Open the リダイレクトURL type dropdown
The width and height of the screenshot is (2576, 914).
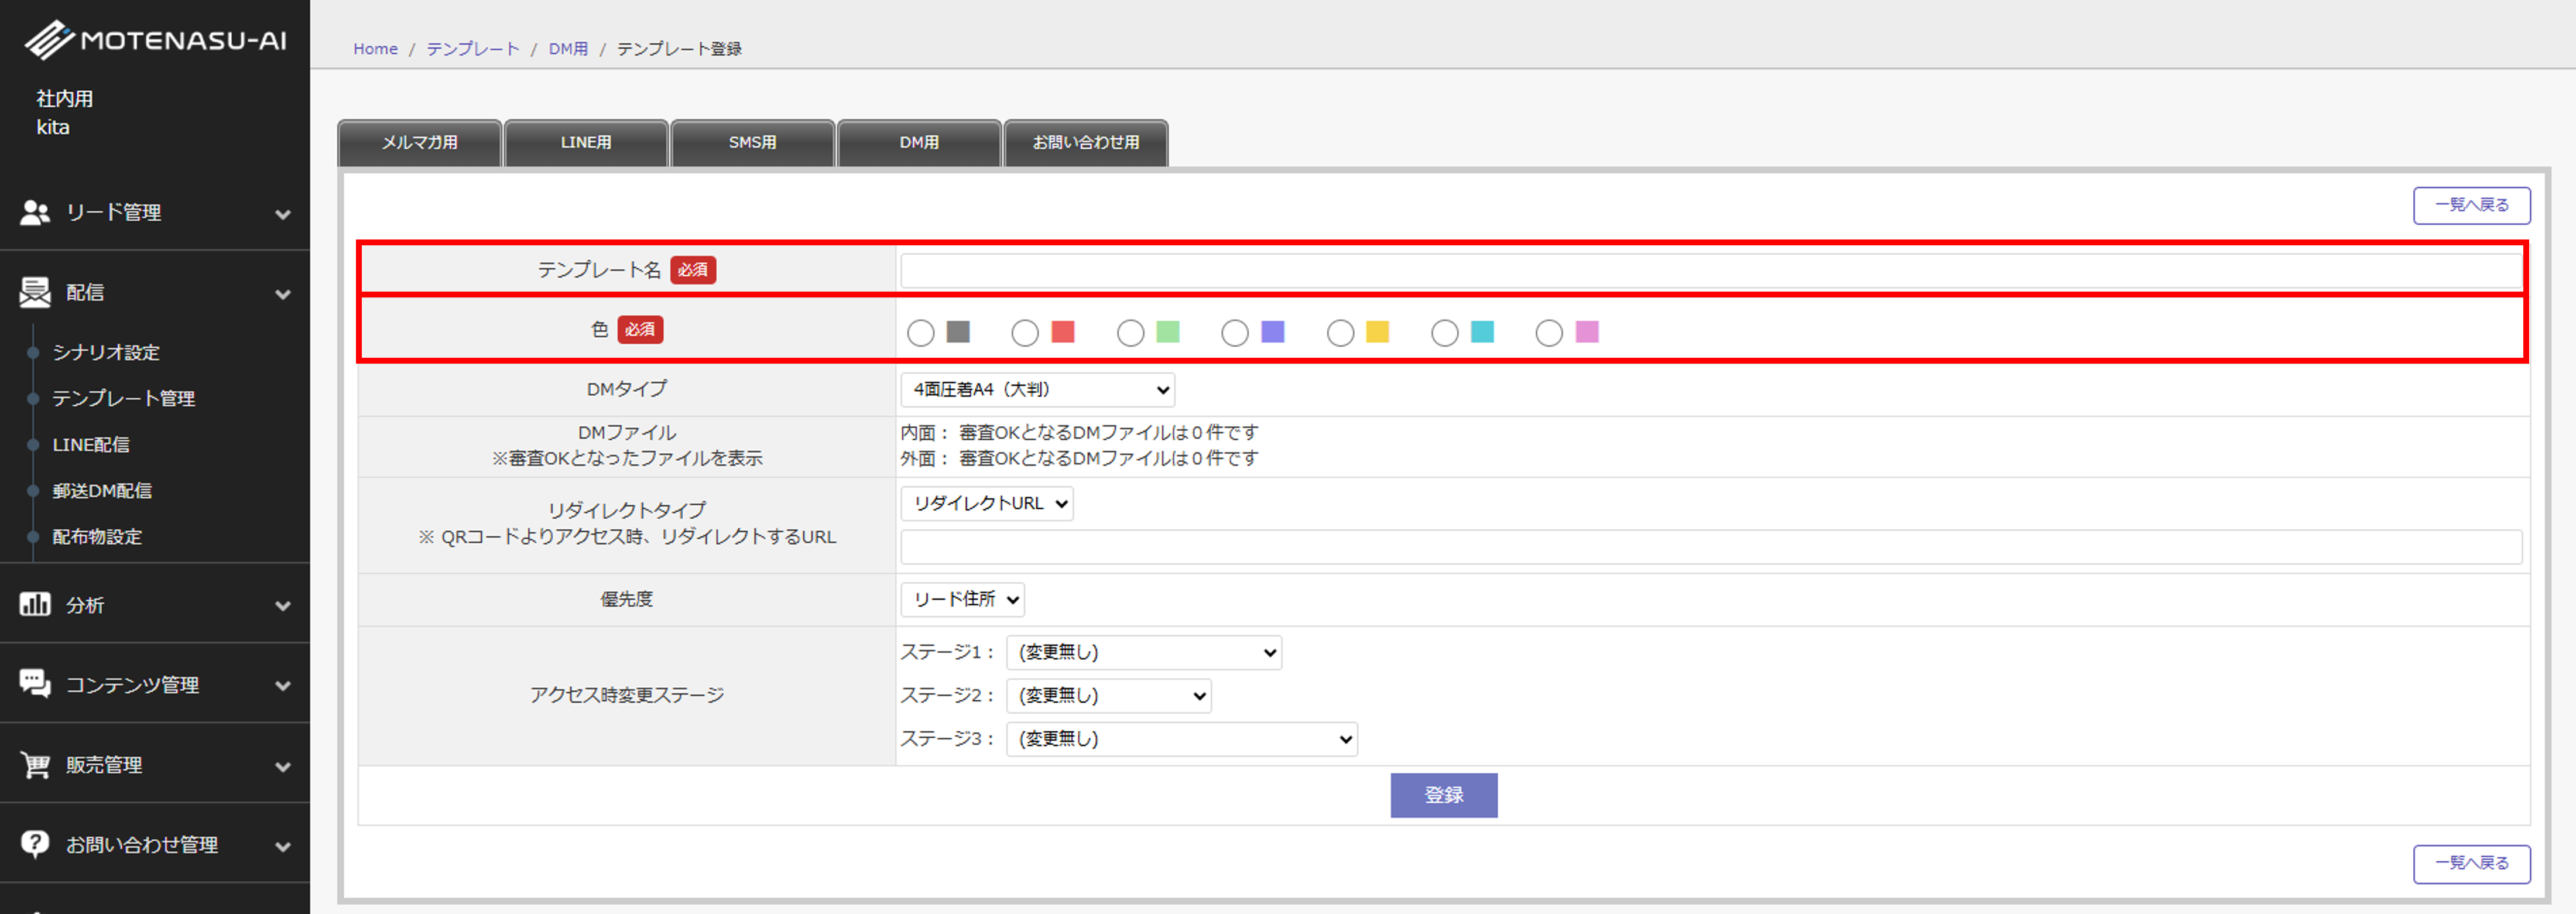pyautogui.click(x=986, y=504)
